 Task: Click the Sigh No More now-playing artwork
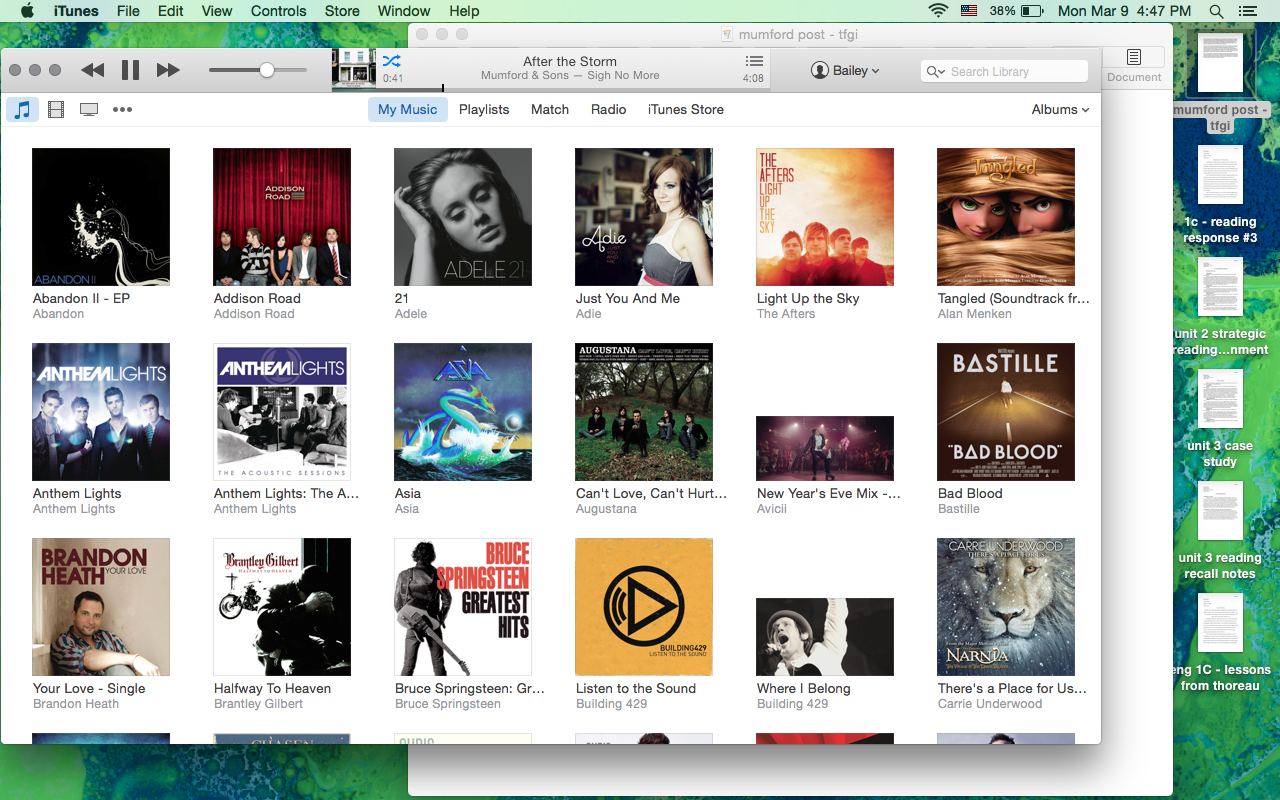coord(354,70)
